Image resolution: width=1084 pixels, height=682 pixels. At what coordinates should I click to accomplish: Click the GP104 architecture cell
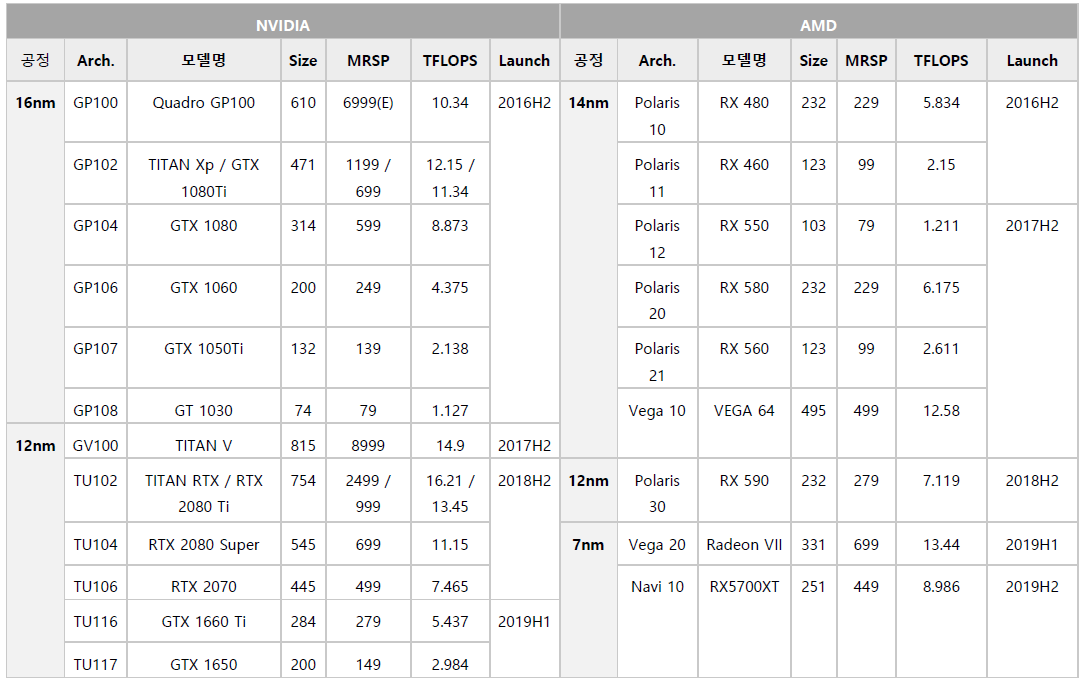tap(95, 234)
